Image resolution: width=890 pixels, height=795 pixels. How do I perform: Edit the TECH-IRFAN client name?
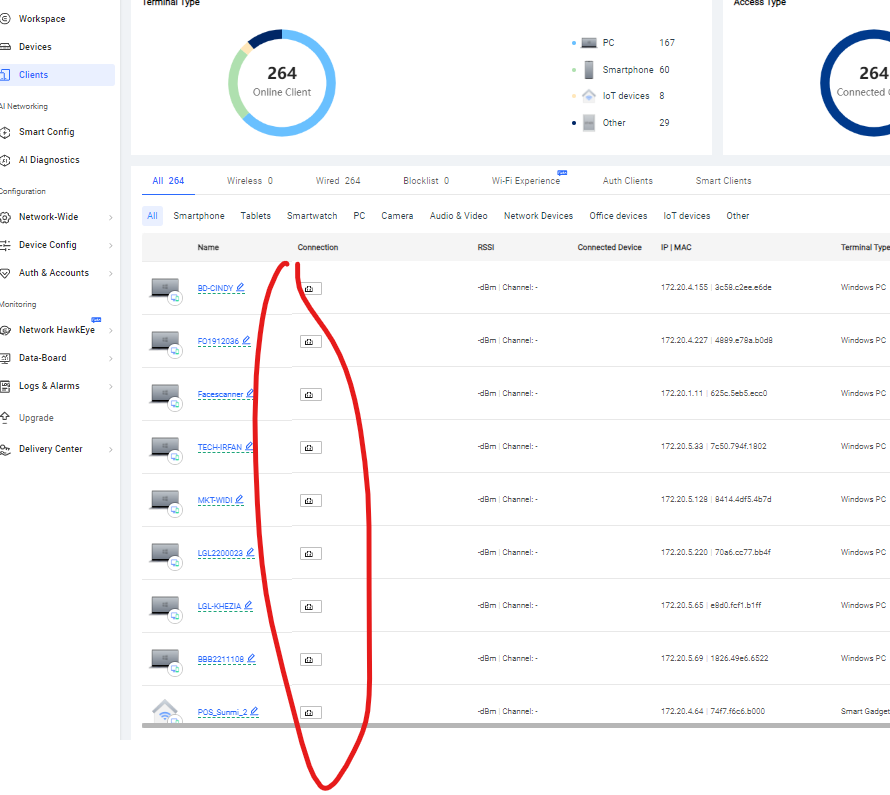[x=249, y=447]
